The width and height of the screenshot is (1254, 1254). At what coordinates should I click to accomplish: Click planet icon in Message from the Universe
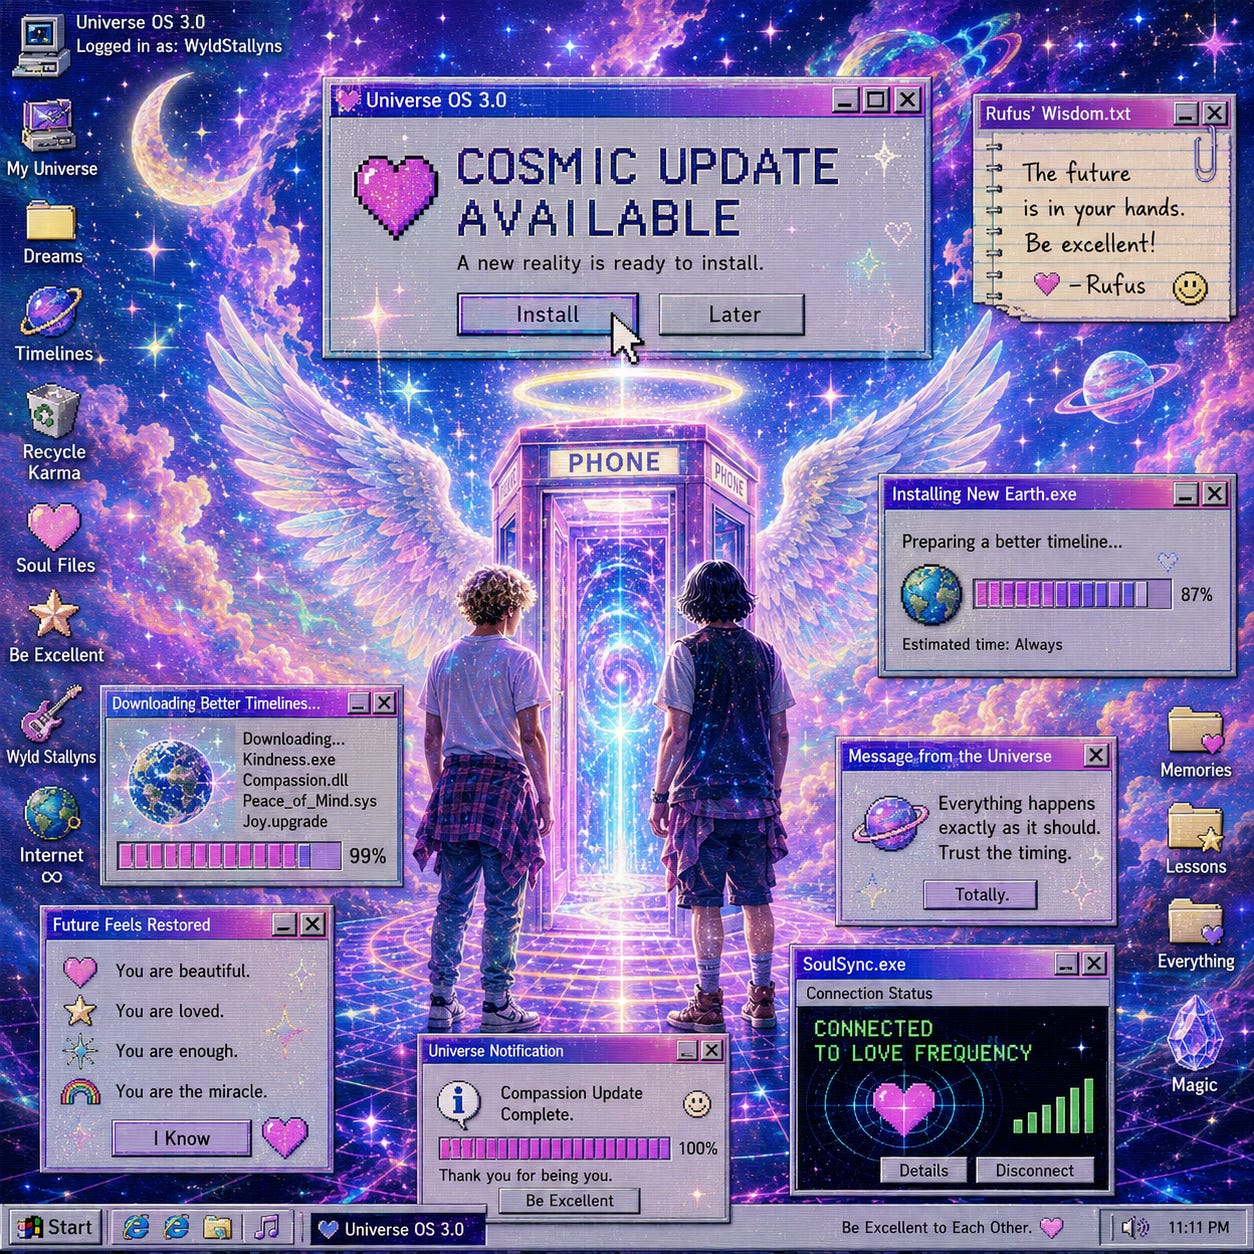890,824
